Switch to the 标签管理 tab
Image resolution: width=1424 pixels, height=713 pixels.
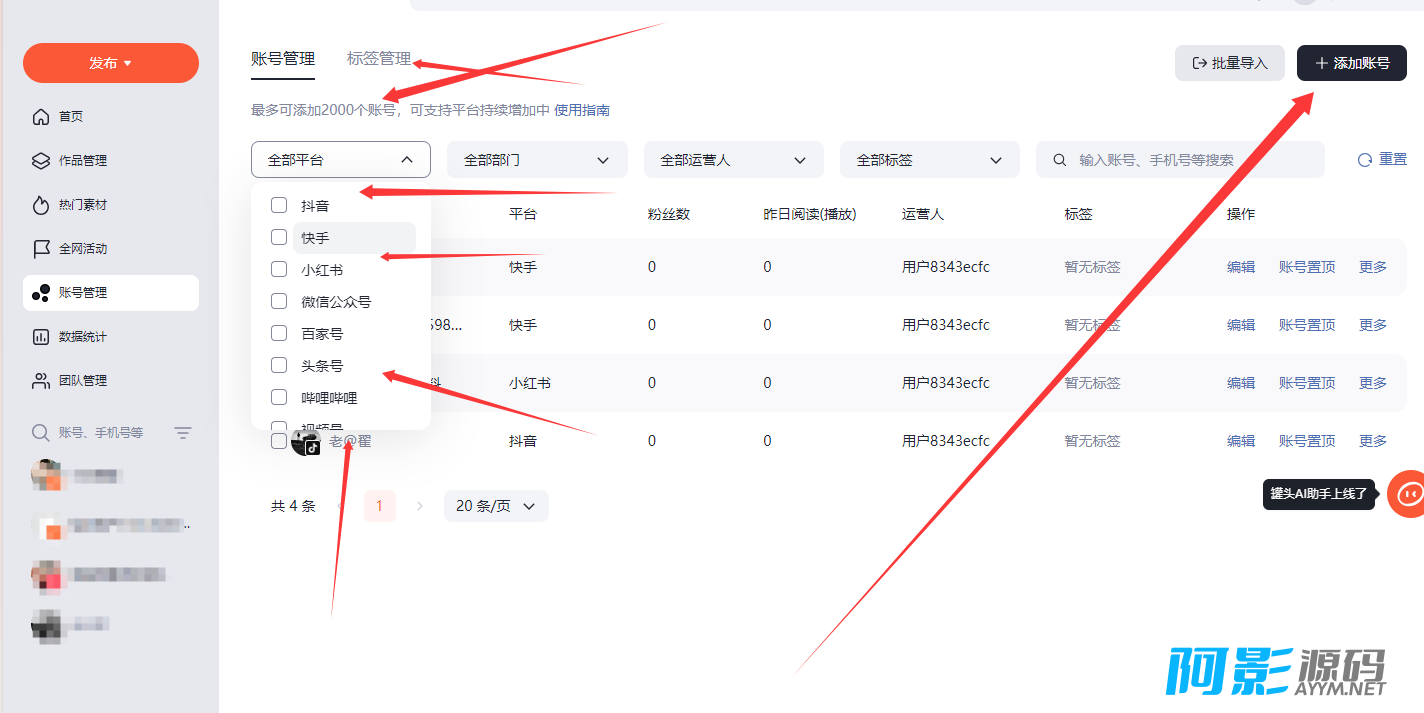(x=379, y=59)
